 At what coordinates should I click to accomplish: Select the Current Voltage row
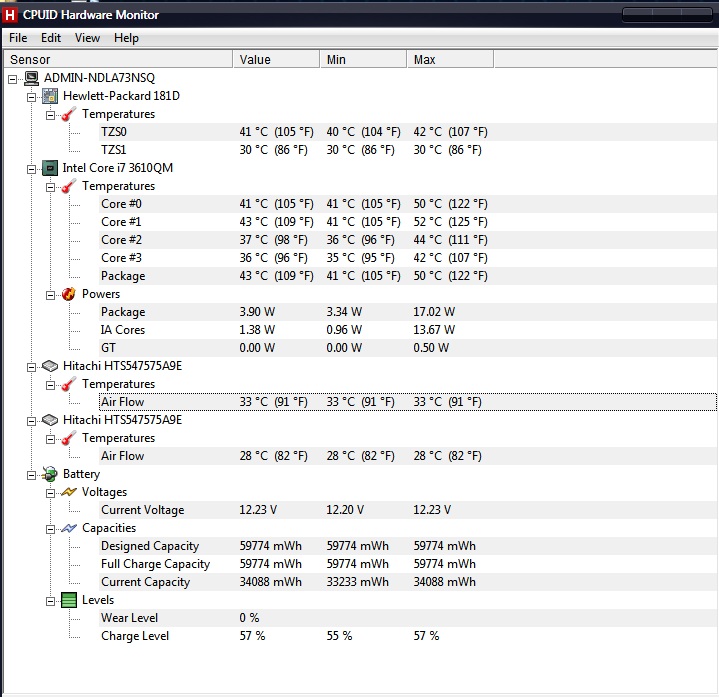click(408, 510)
